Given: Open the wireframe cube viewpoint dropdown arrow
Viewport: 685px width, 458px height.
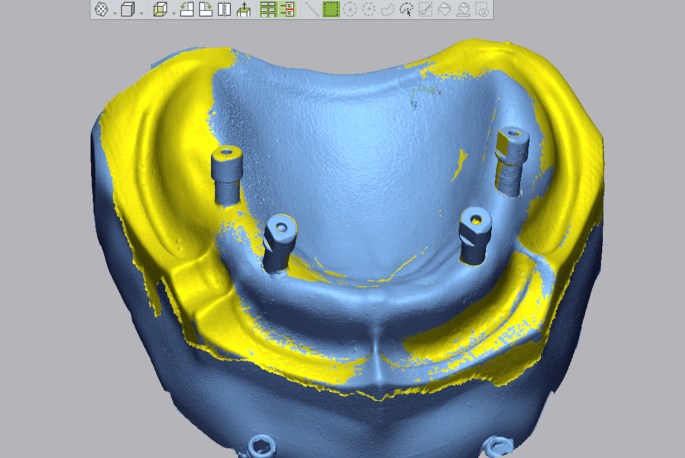Looking at the screenshot, I should click(173, 13).
